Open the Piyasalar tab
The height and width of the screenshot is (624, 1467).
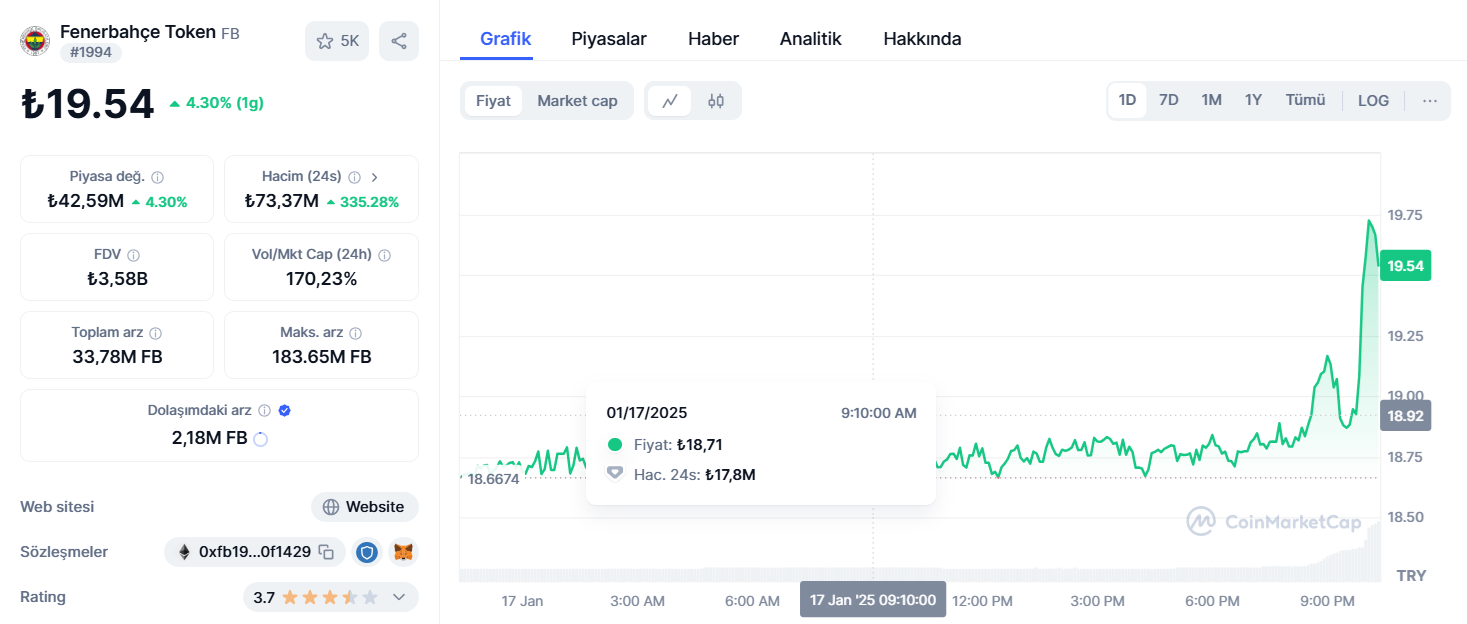point(609,39)
